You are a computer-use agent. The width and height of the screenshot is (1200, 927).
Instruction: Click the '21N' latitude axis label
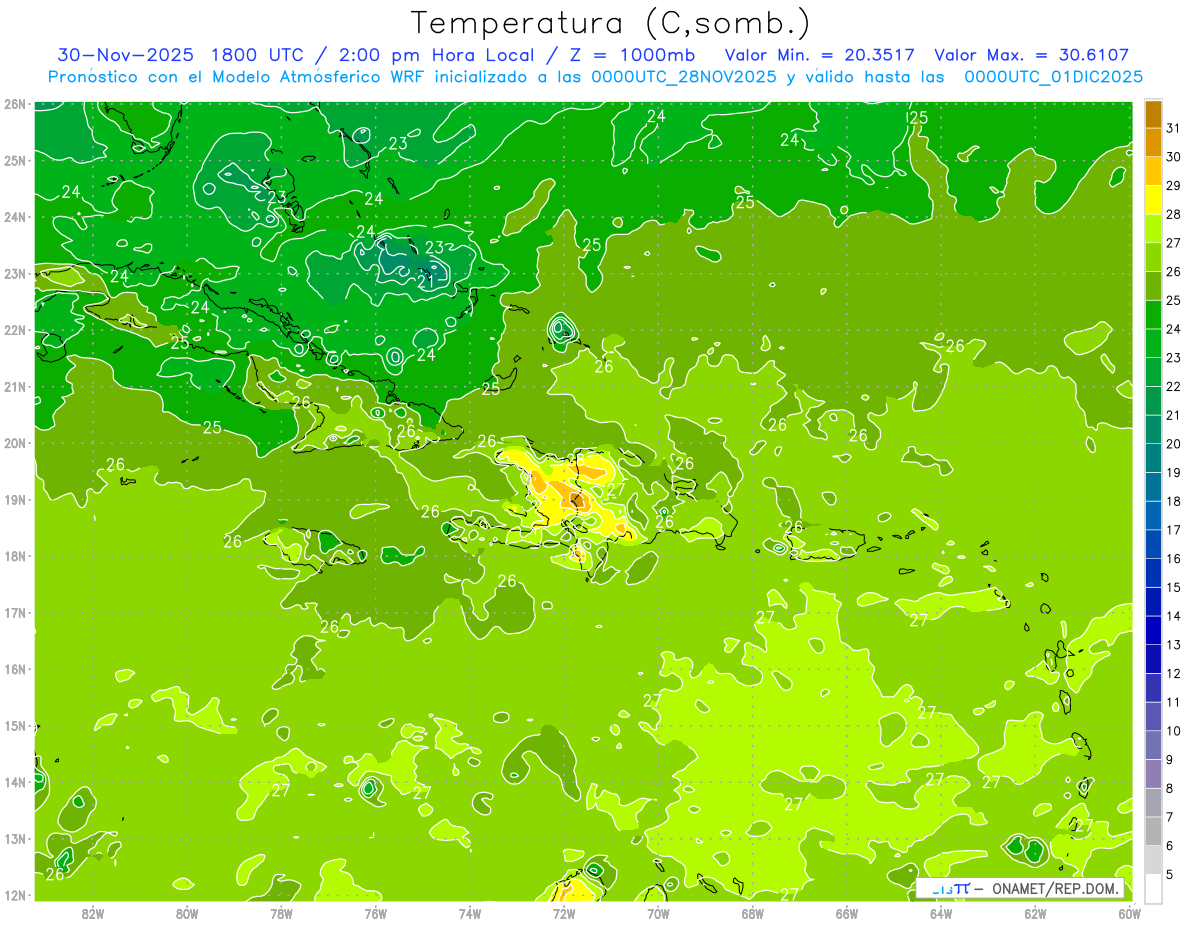click(14, 386)
